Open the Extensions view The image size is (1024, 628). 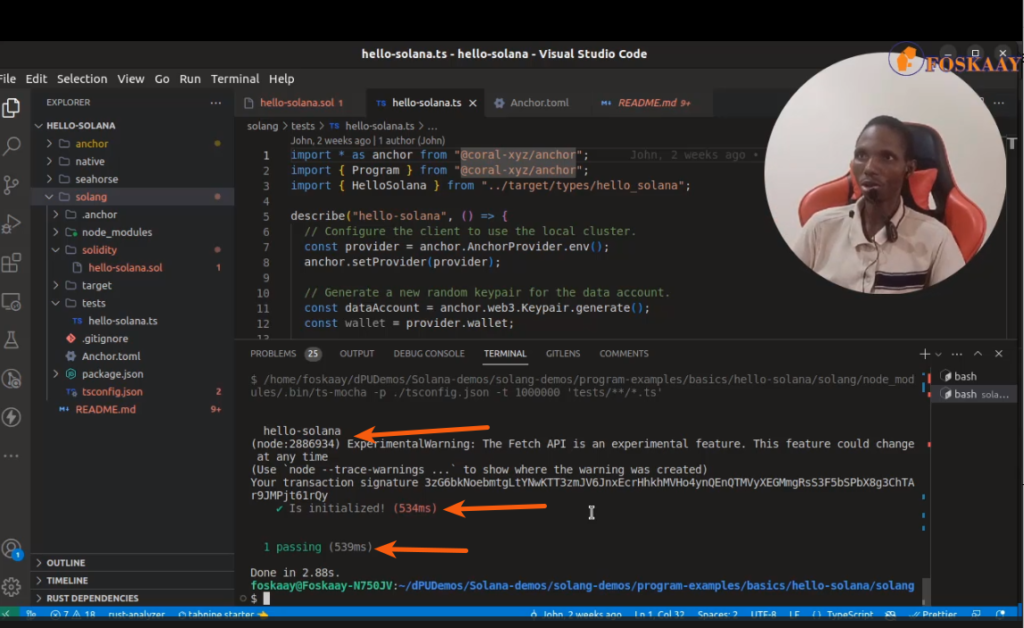11,263
